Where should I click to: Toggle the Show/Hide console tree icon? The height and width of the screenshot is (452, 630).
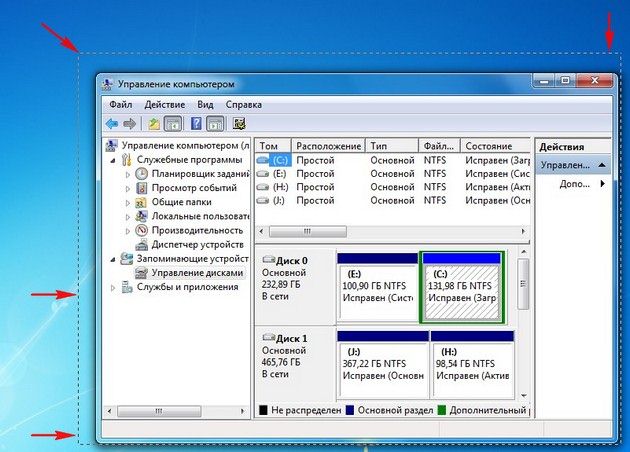(173, 124)
